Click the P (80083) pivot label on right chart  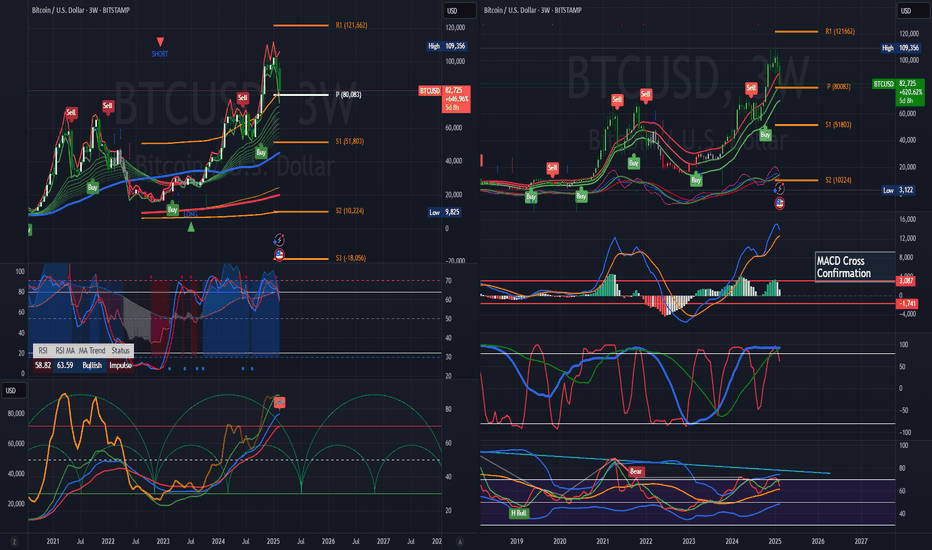click(839, 87)
